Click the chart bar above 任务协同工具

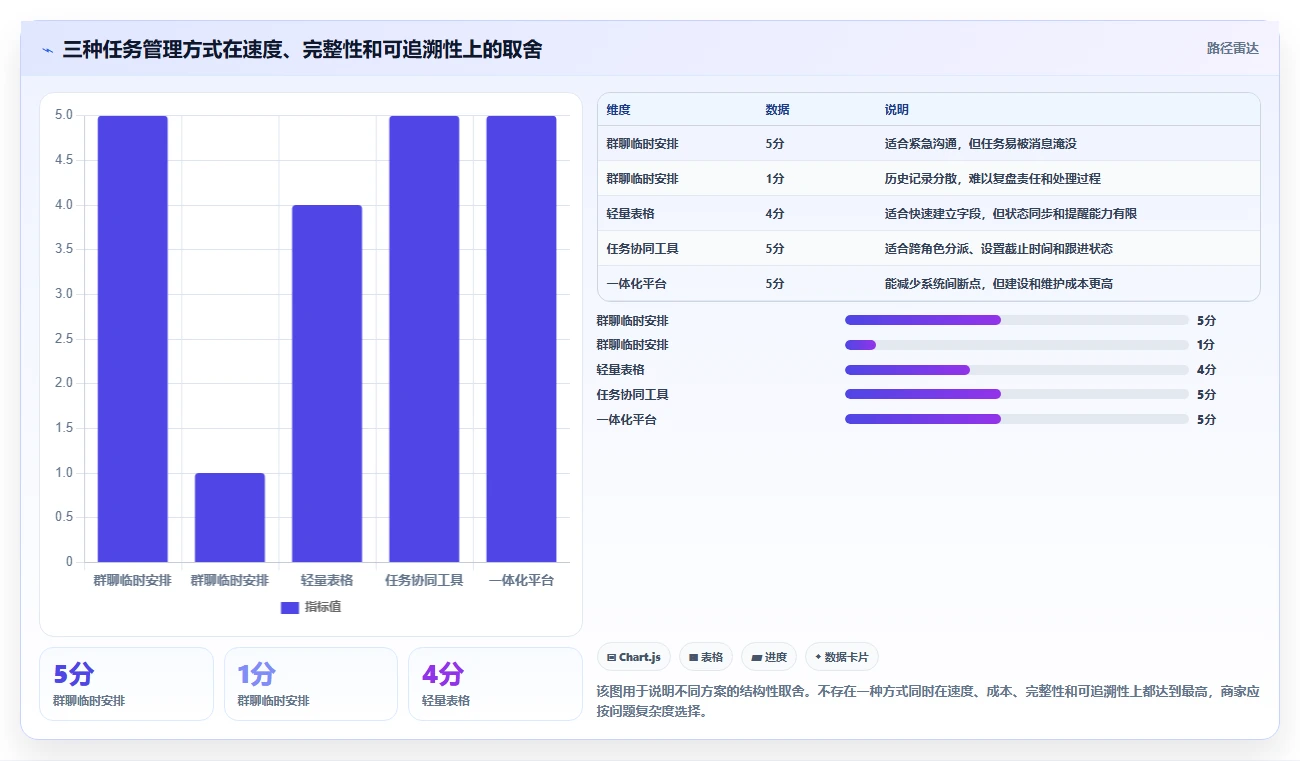[x=424, y=339]
